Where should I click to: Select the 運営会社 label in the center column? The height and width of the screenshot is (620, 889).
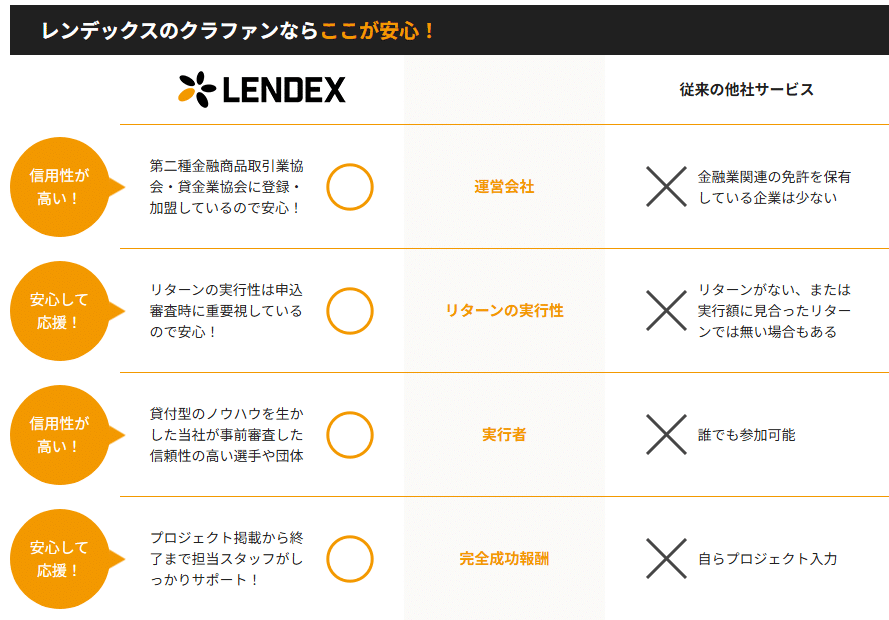[504, 187]
